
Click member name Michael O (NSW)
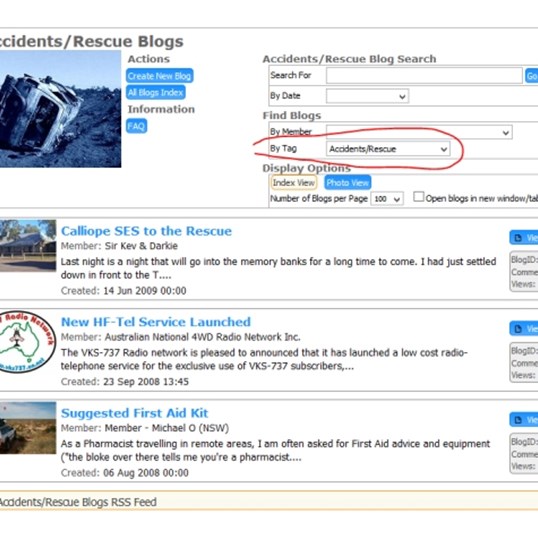167,428
